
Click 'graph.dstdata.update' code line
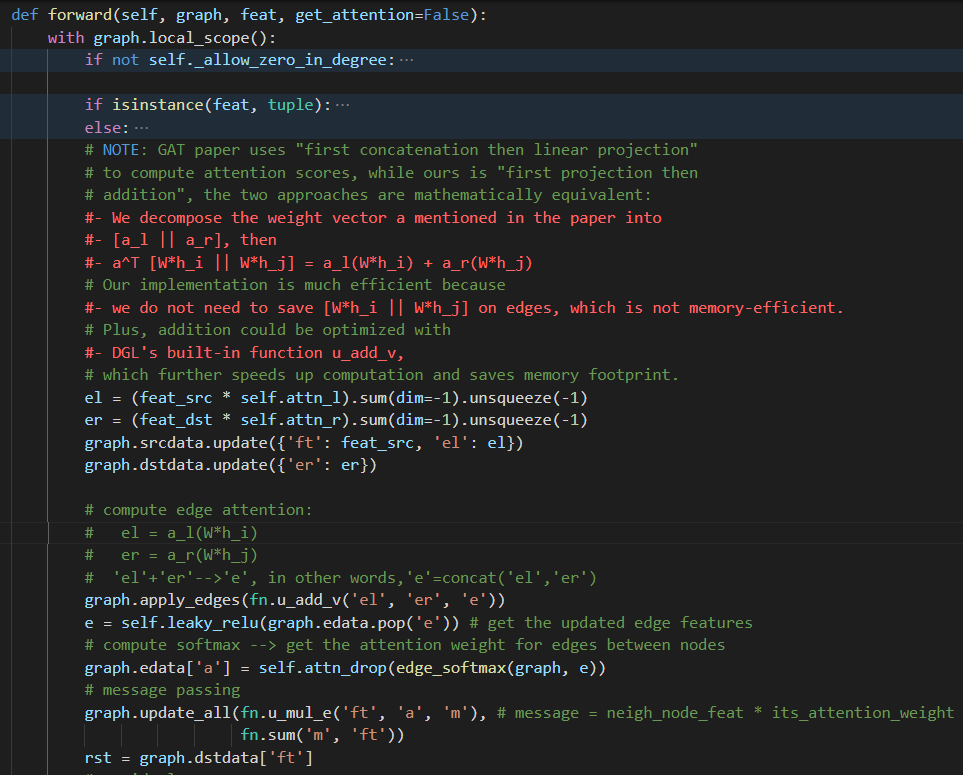coord(231,465)
